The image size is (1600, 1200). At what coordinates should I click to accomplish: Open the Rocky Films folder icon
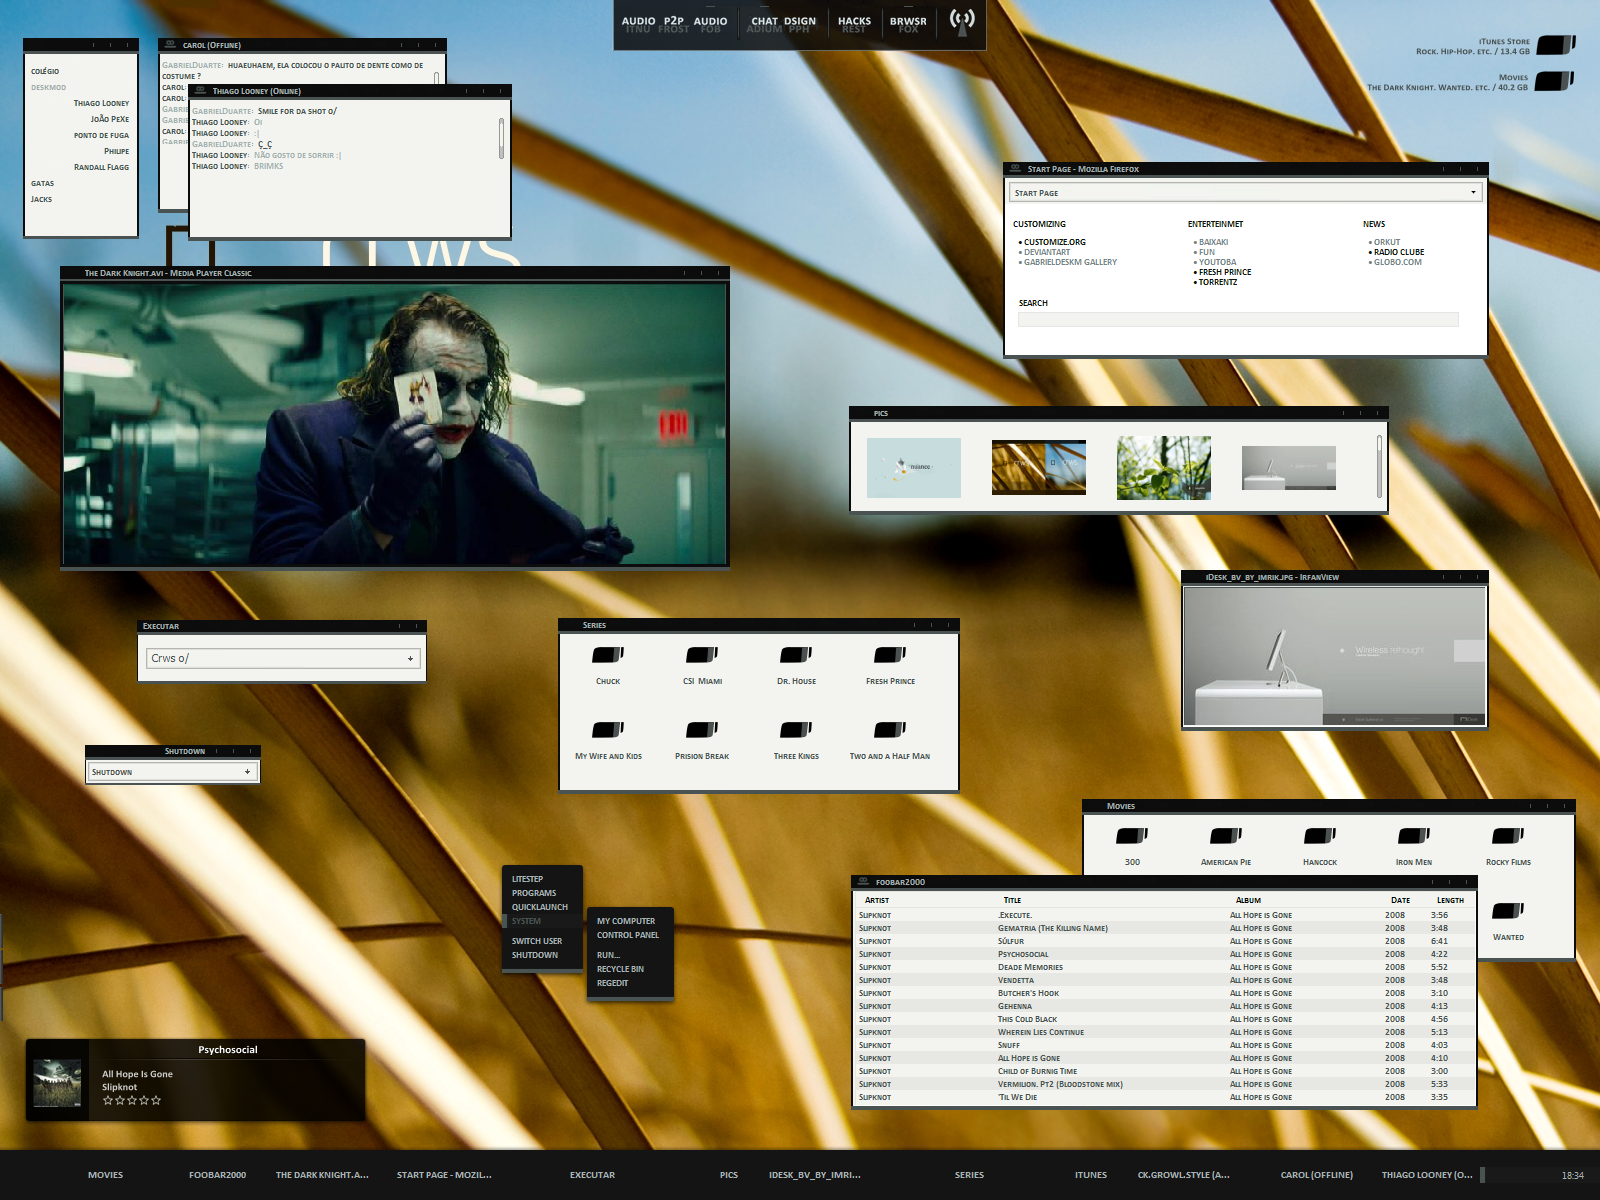1508,836
